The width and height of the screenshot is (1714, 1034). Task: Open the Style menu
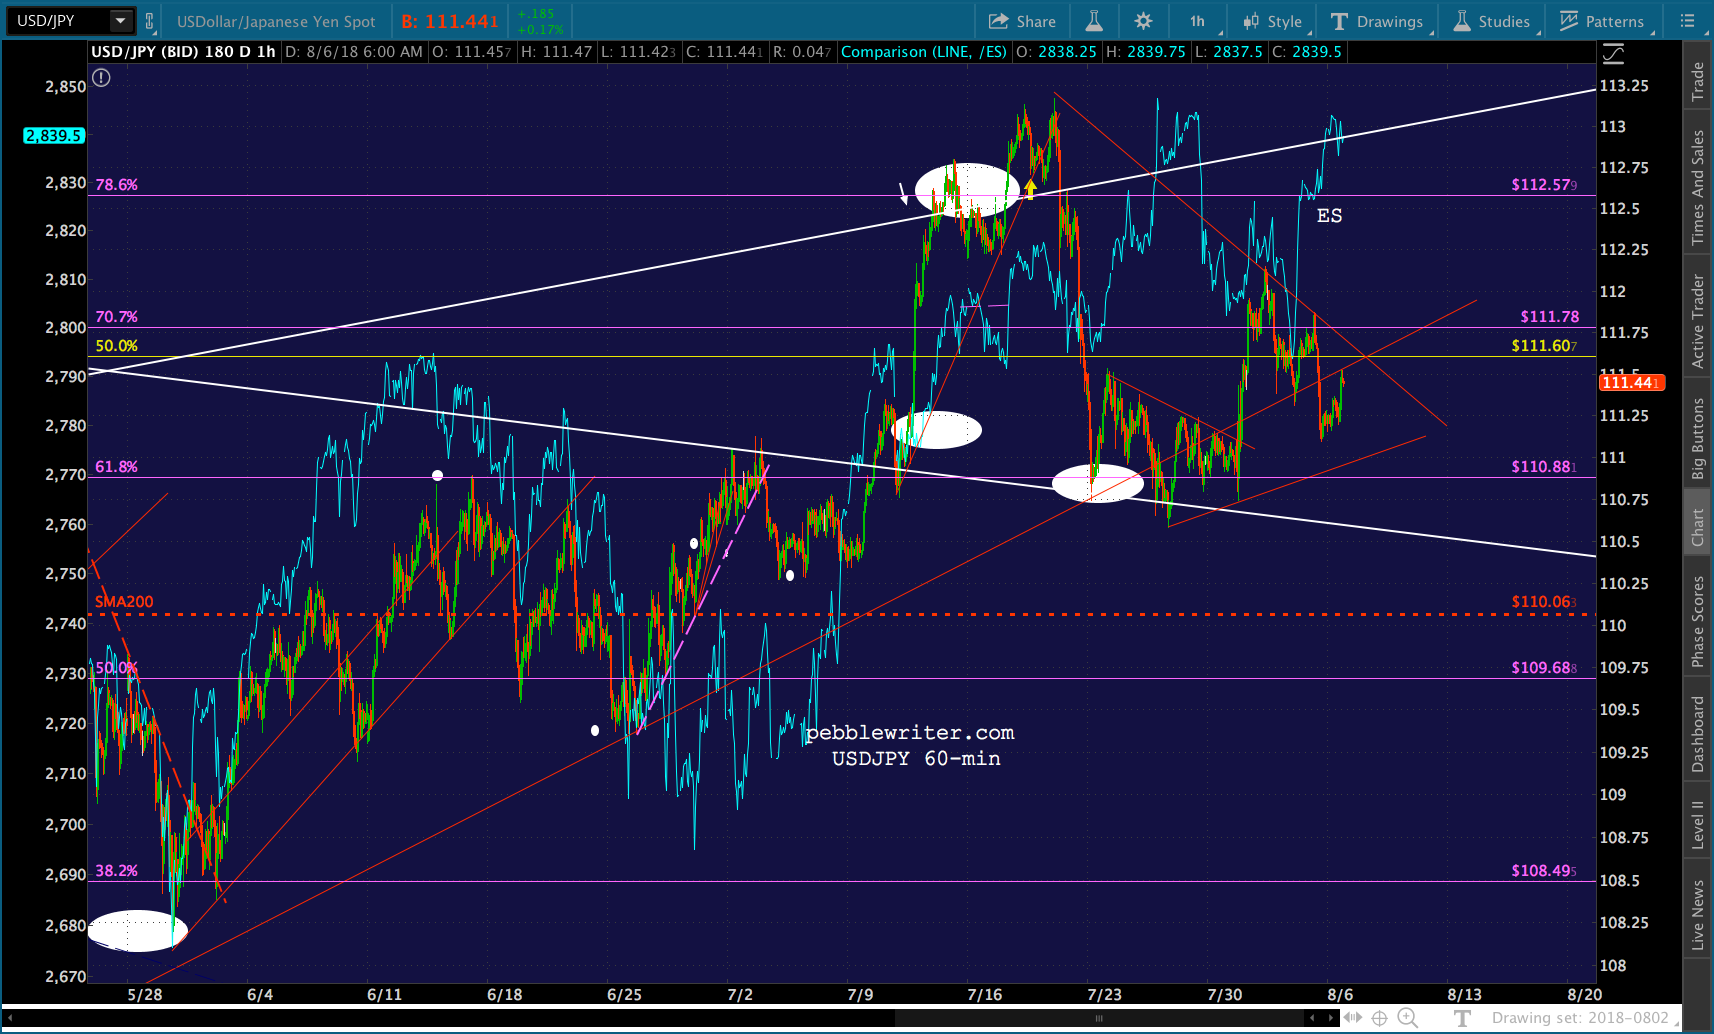point(1272,21)
